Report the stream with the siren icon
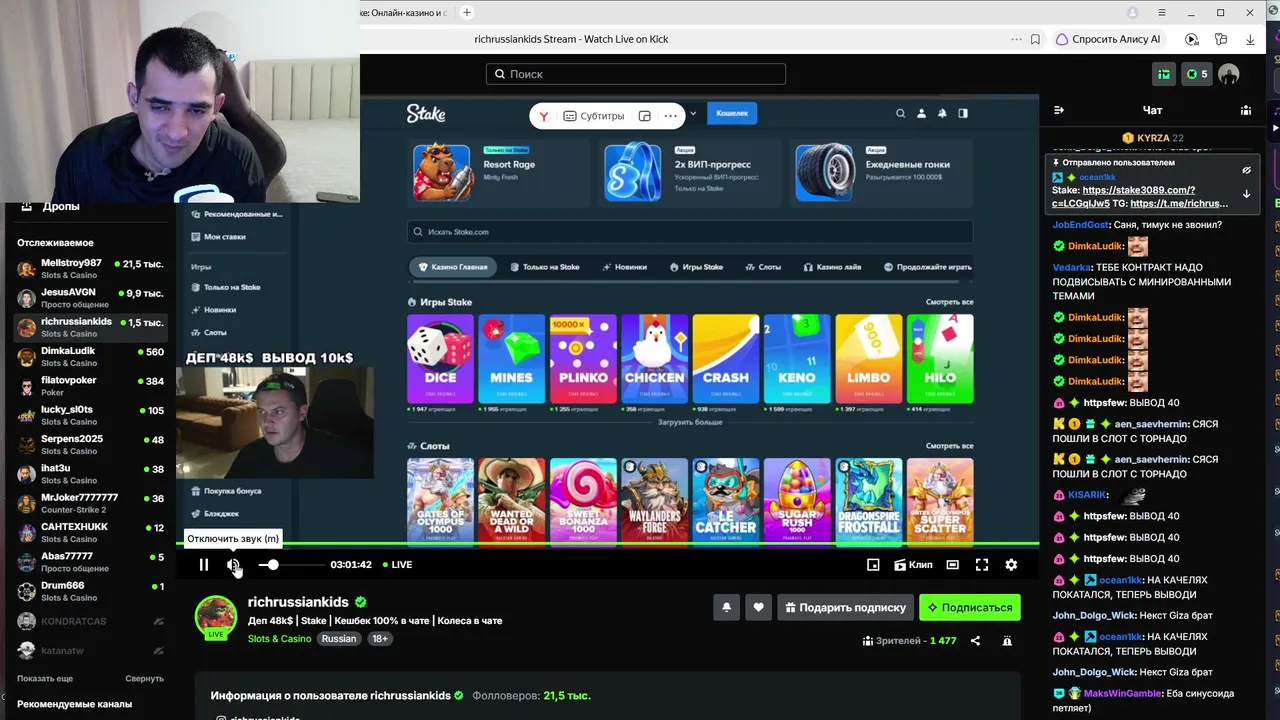 tap(1007, 641)
